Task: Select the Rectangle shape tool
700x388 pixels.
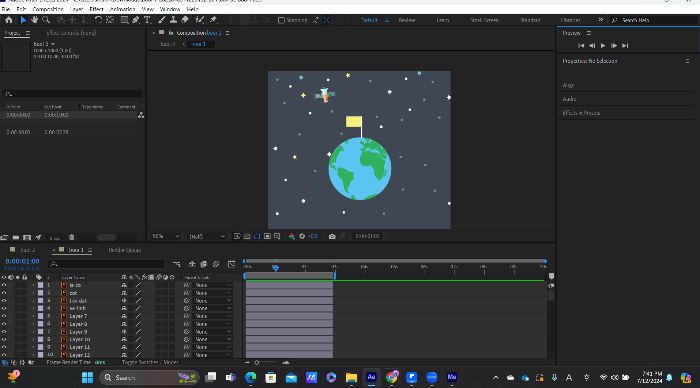Action: [x=125, y=20]
